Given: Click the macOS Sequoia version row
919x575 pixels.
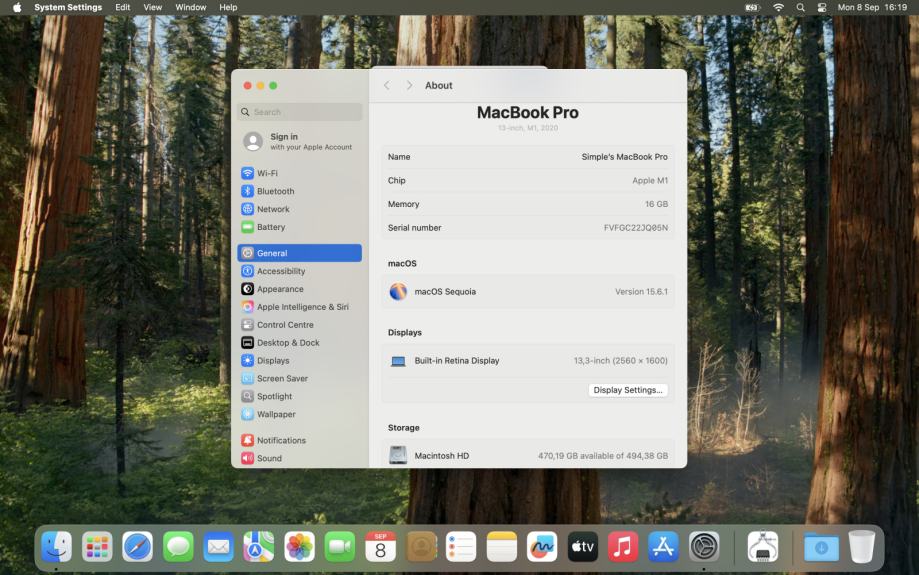Looking at the screenshot, I should (x=527, y=292).
